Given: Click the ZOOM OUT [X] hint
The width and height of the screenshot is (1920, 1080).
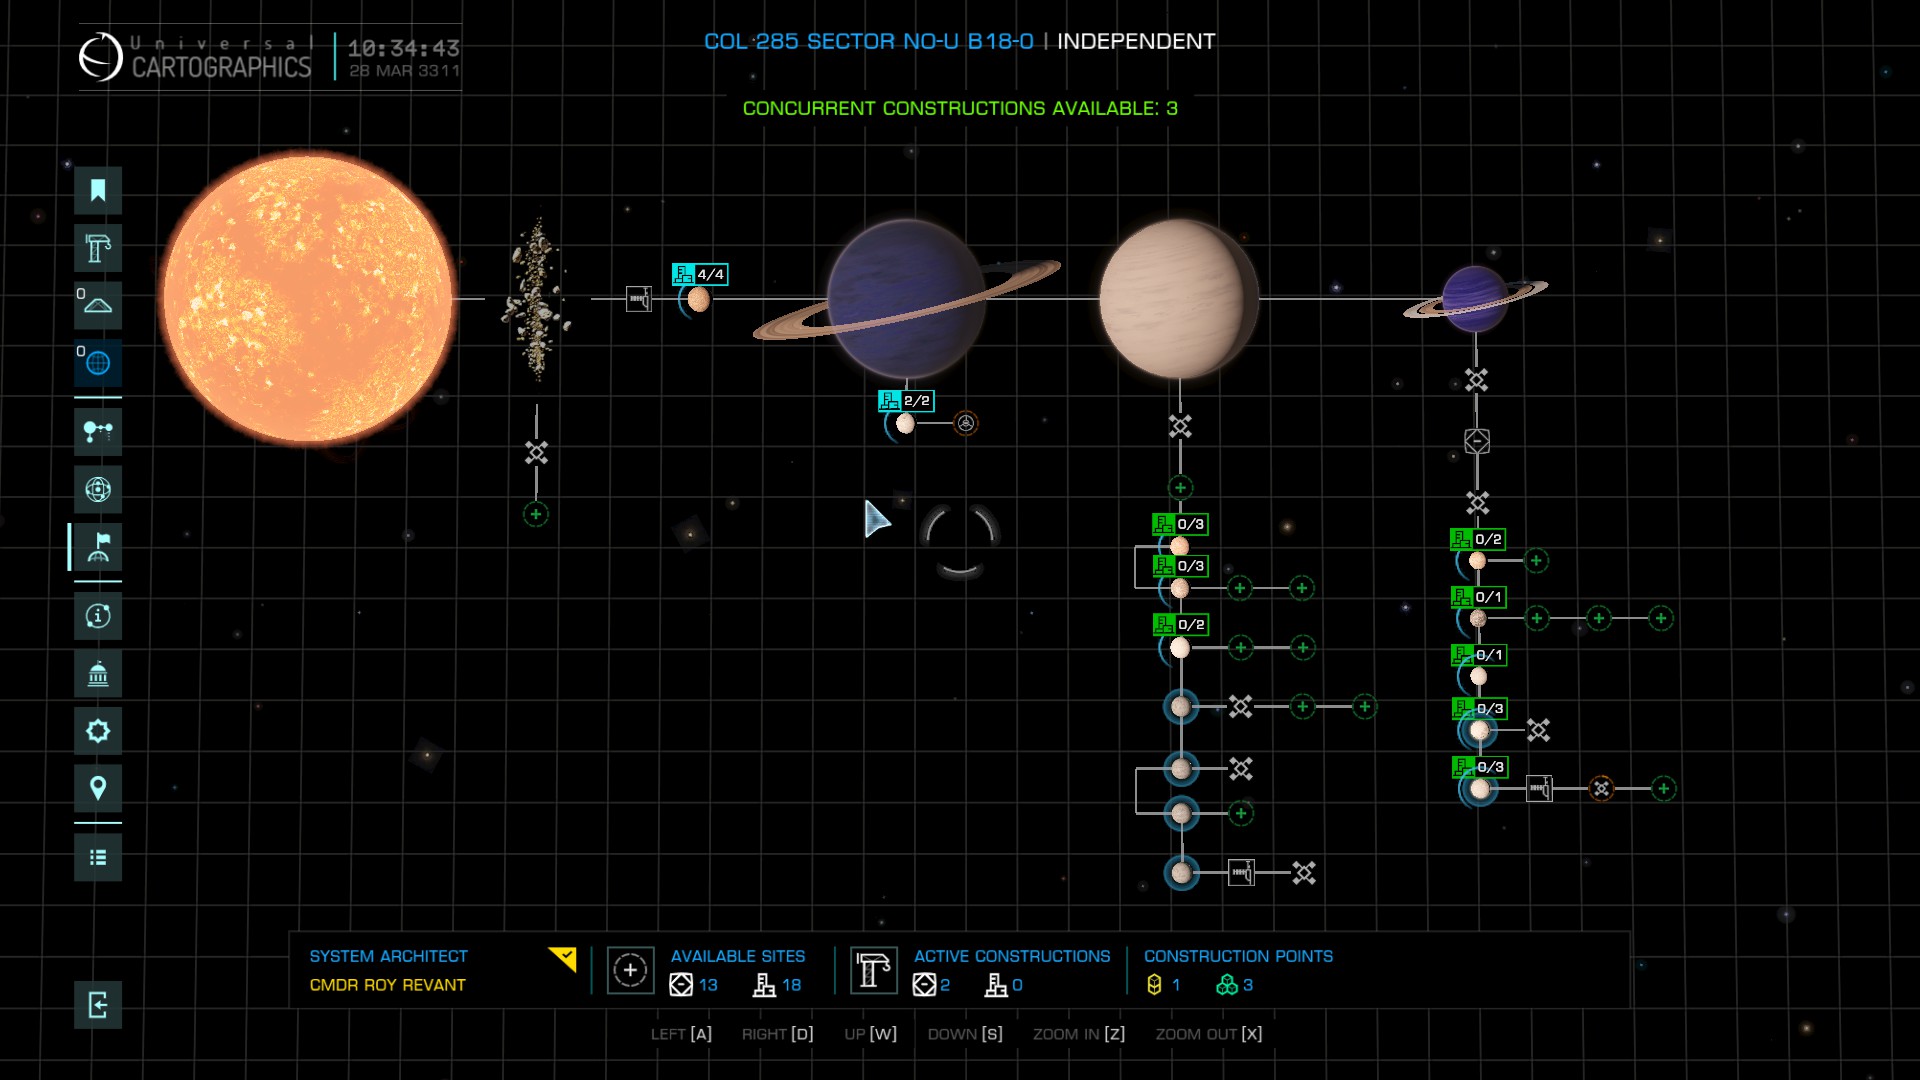Looking at the screenshot, I should tap(1208, 1034).
